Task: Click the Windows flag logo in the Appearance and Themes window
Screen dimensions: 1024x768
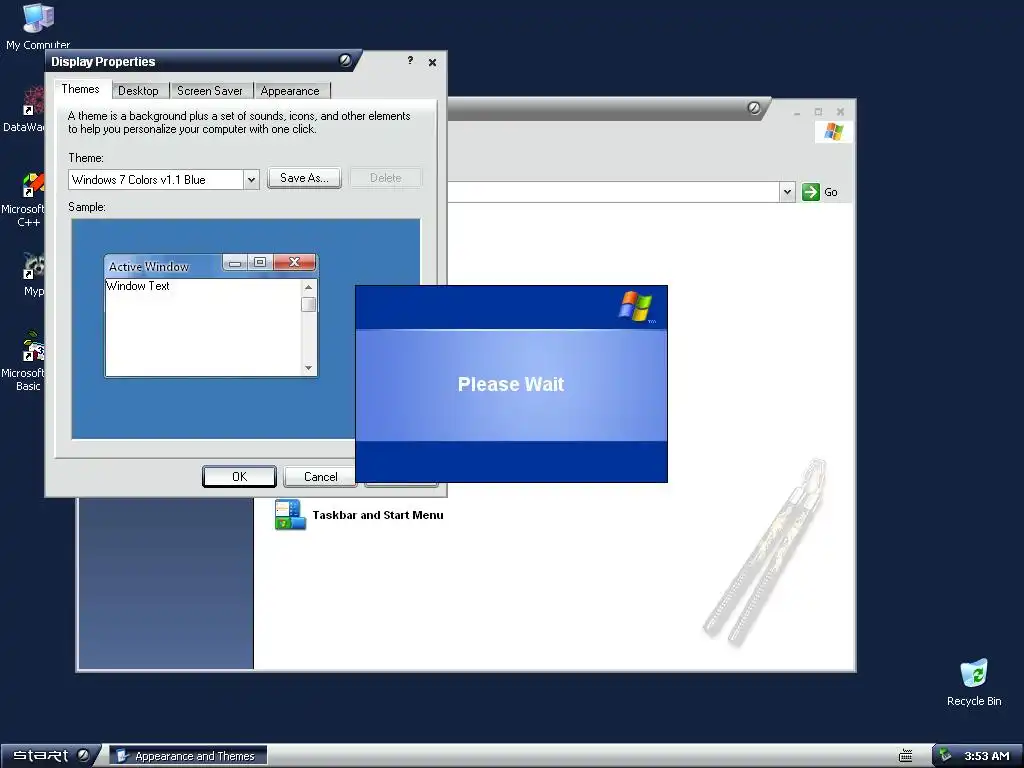Action: coord(833,132)
